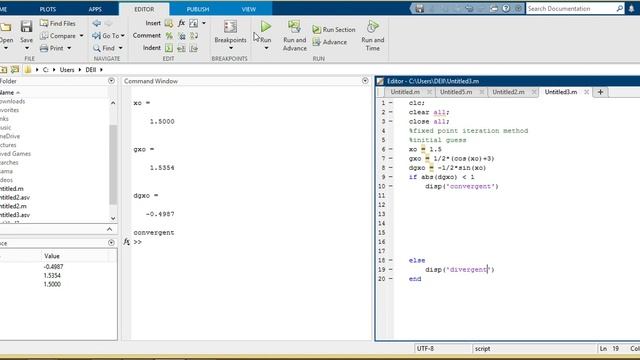This screenshot has width=640, height=360.
Task: Open the Save dropdown arrow
Action: [x=27, y=49]
